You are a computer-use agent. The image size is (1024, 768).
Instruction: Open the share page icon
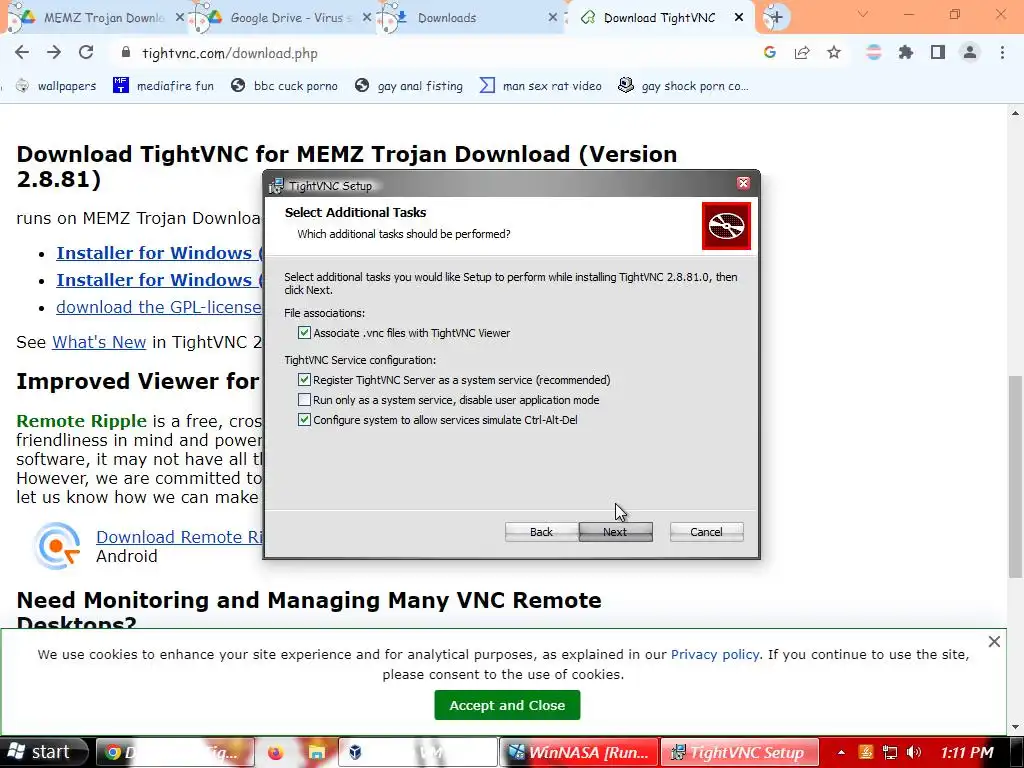point(802,52)
